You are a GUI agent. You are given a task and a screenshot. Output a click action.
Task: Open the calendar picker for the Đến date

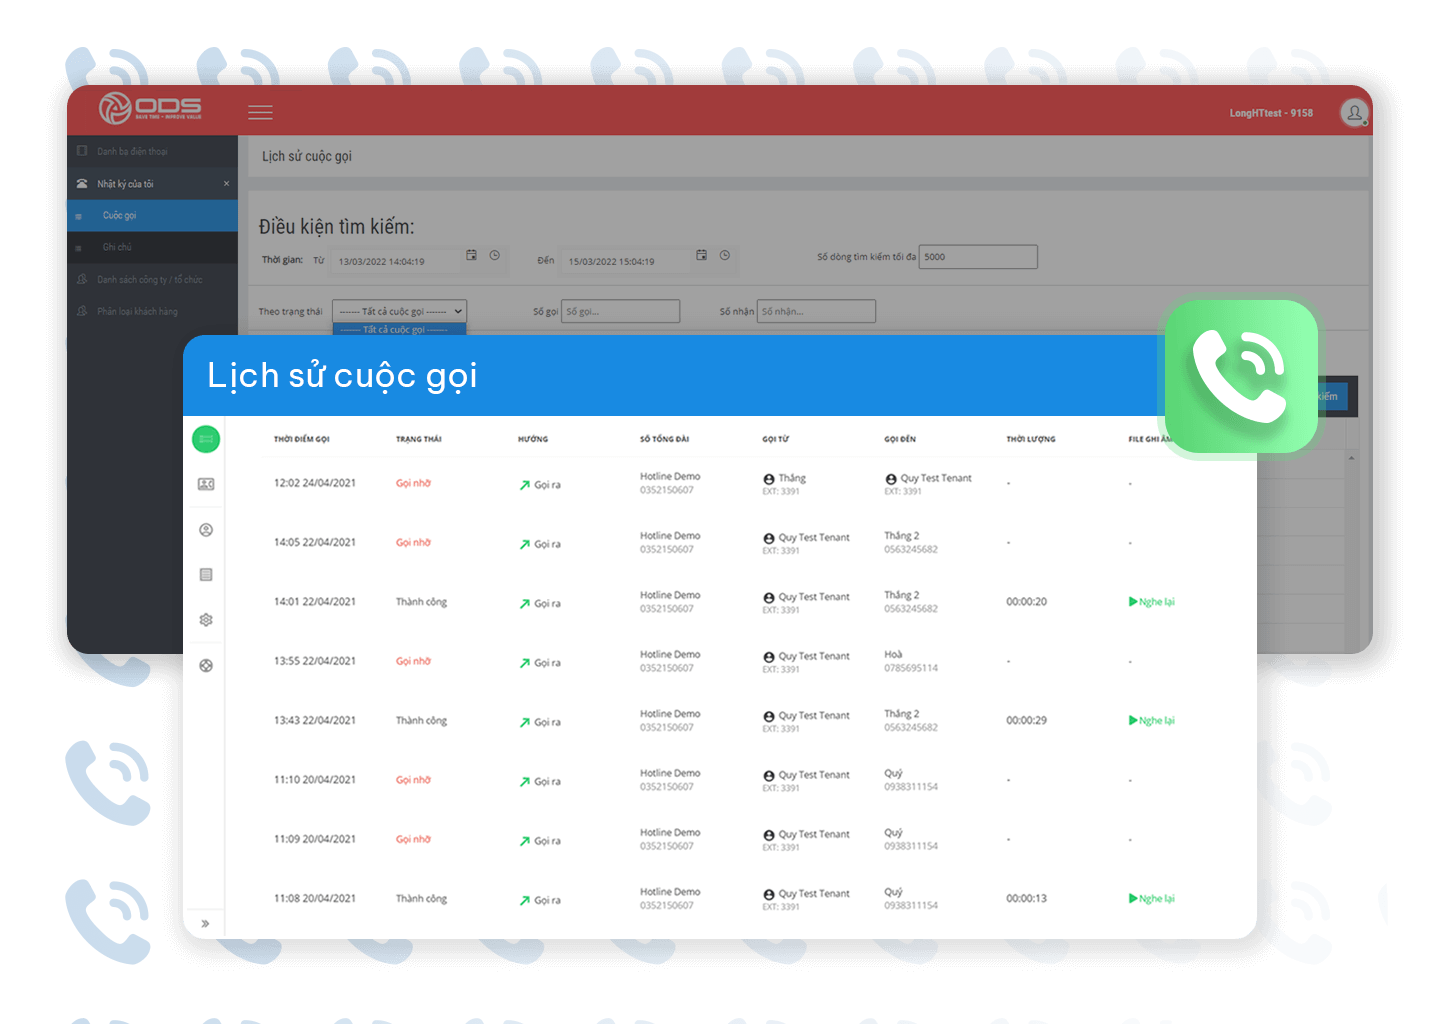(702, 256)
